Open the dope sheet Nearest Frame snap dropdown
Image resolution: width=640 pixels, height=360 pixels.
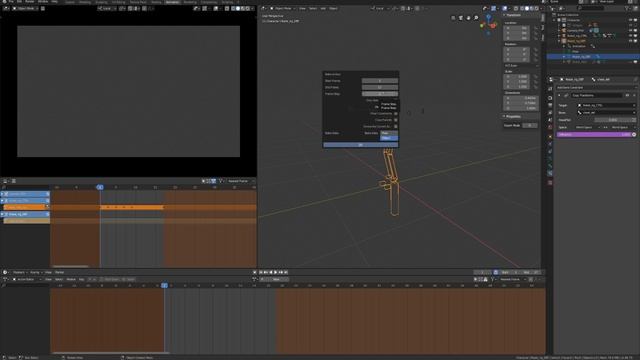point(512,279)
